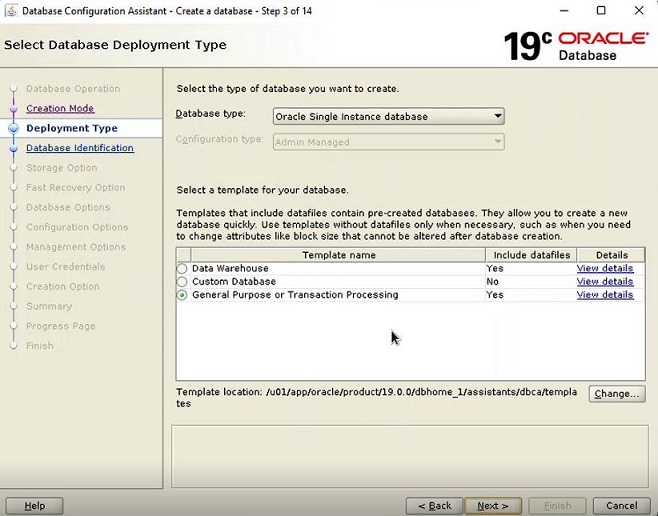Click the Template name column header
658x516 pixels.
[339, 255]
